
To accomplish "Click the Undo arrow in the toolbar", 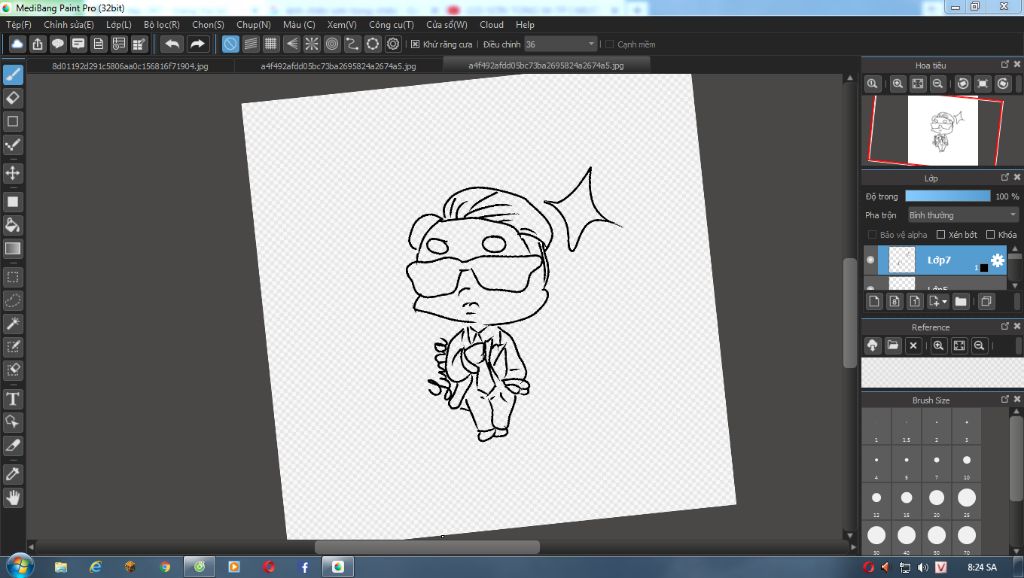I will pos(172,44).
